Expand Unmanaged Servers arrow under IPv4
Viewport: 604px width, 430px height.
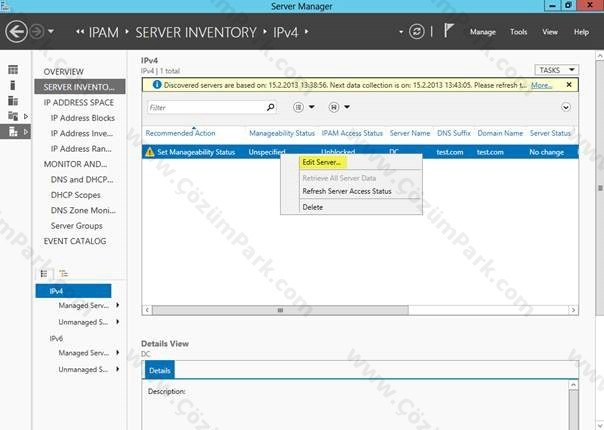(x=117, y=321)
